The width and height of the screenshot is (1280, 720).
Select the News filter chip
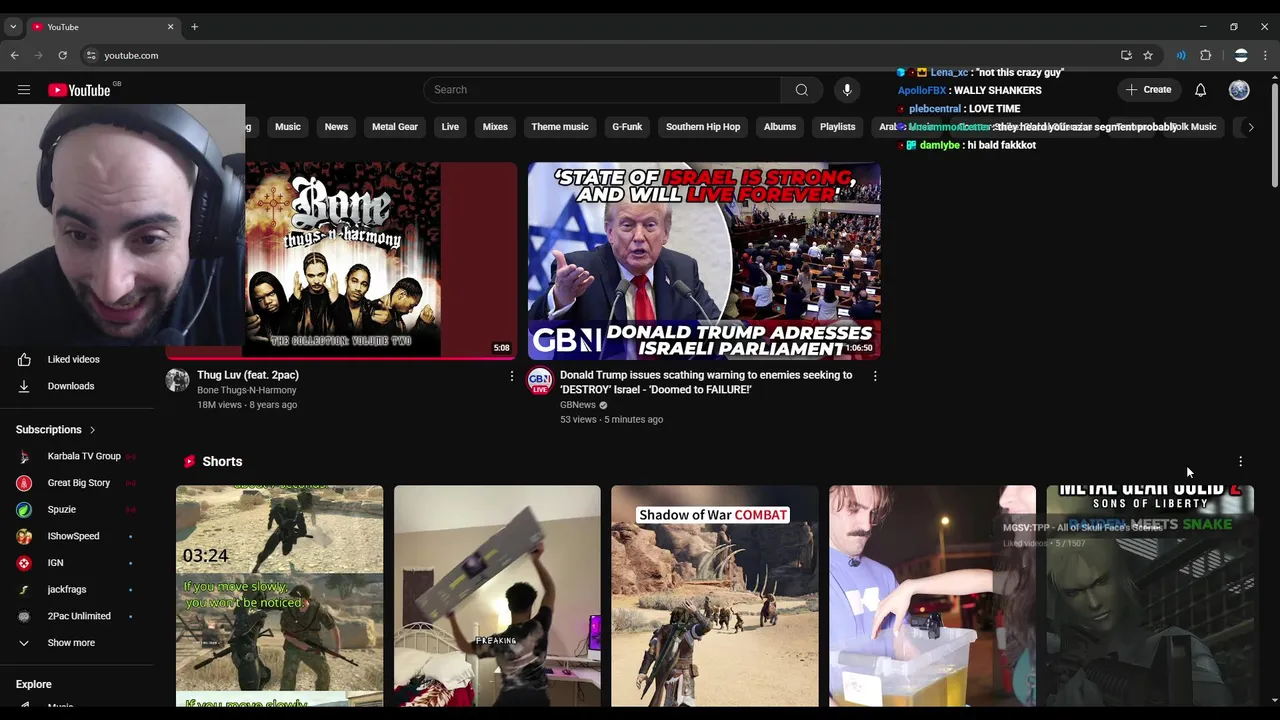336,127
